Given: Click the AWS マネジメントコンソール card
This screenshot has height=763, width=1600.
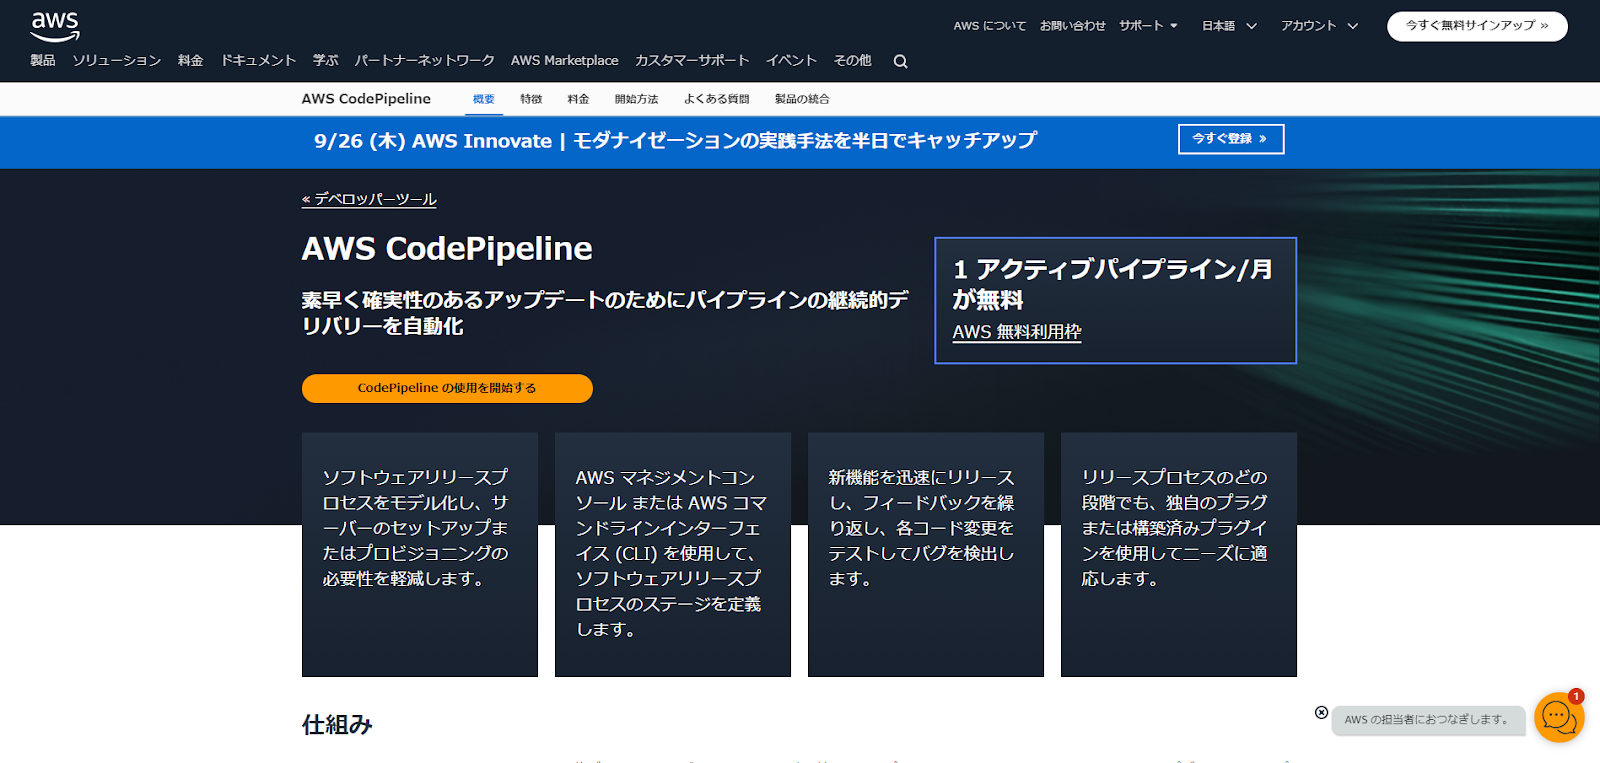Looking at the screenshot, I should [x=673, y=554].
